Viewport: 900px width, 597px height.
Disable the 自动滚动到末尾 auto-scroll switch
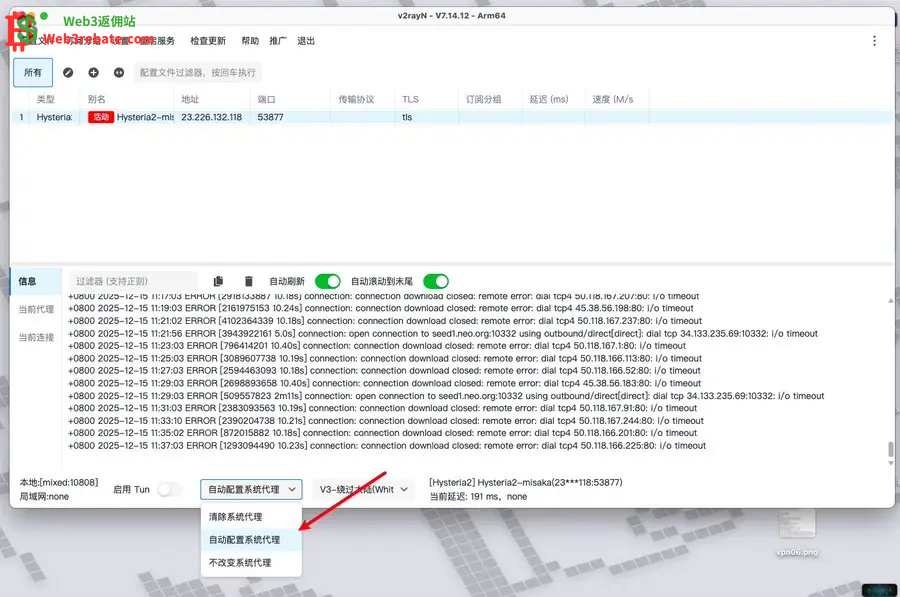click(435, 282)
